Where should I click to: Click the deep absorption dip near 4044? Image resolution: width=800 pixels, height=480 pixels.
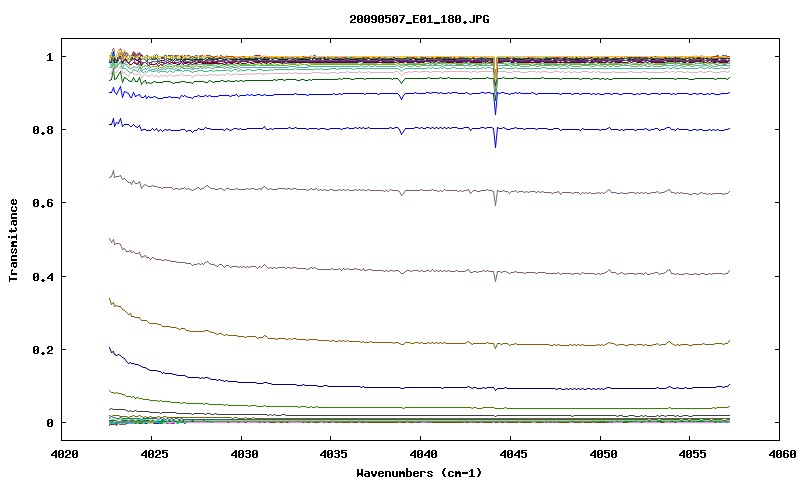495,87
